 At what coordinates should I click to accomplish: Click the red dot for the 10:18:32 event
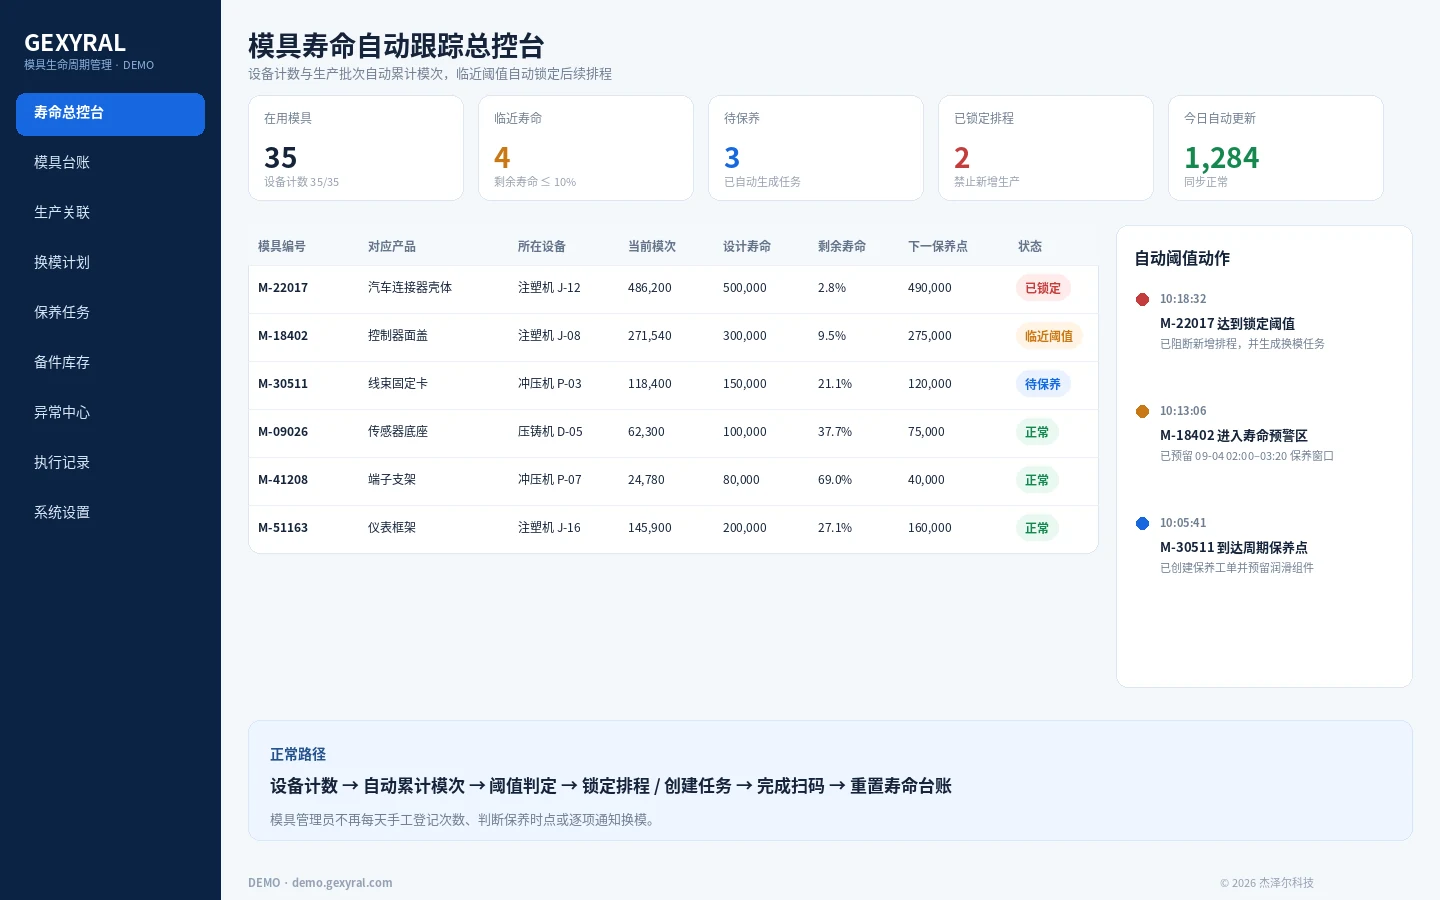click(1143, 299)
